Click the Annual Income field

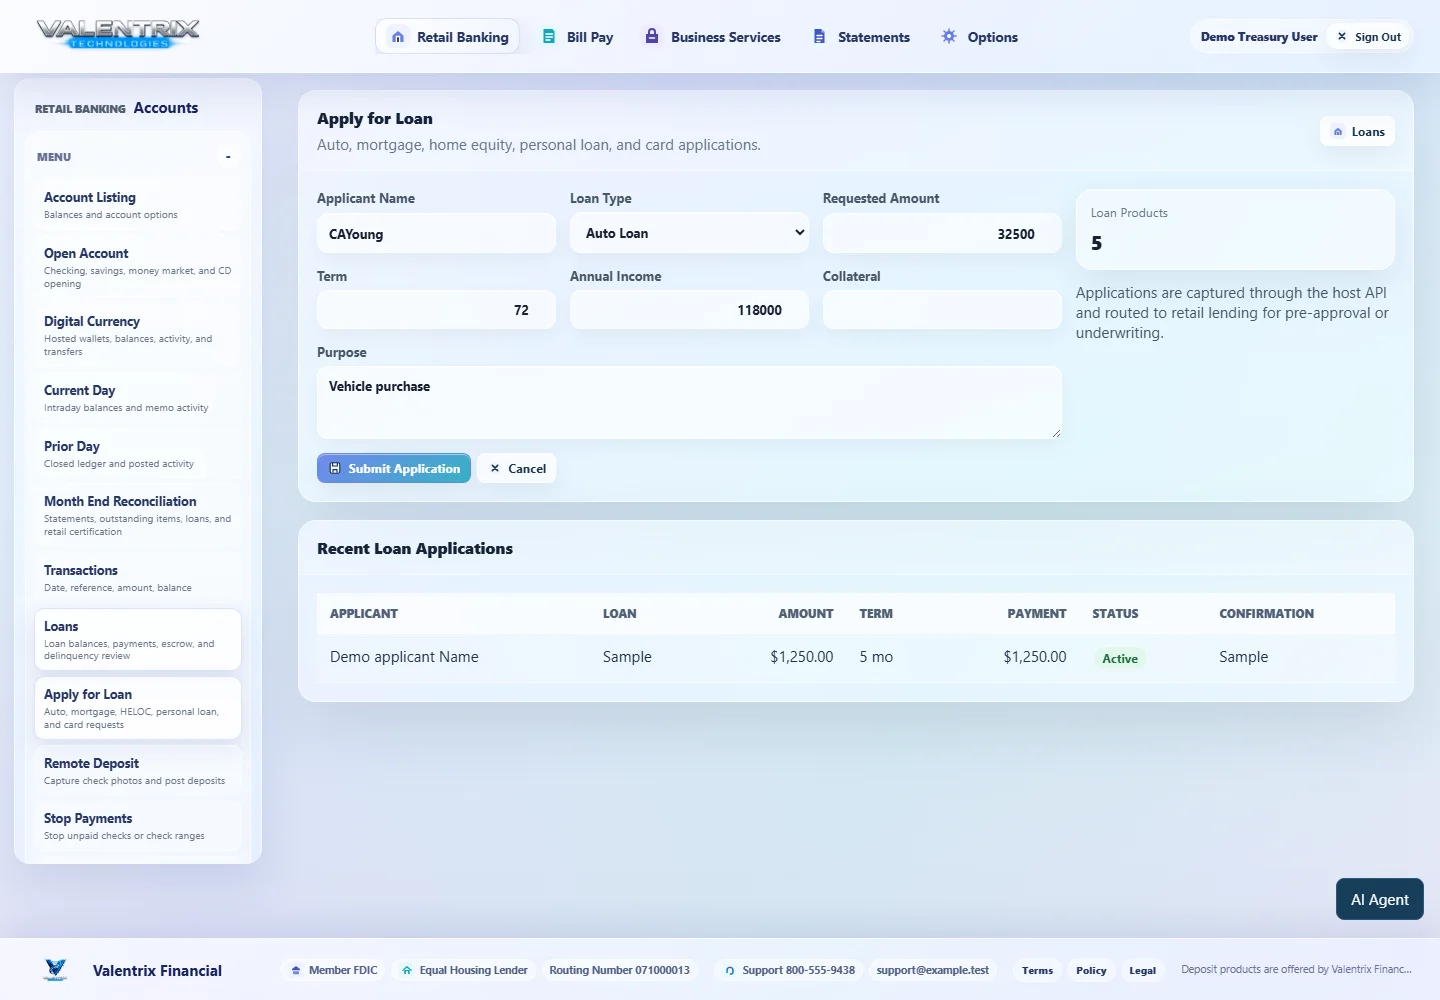point(689,310)
